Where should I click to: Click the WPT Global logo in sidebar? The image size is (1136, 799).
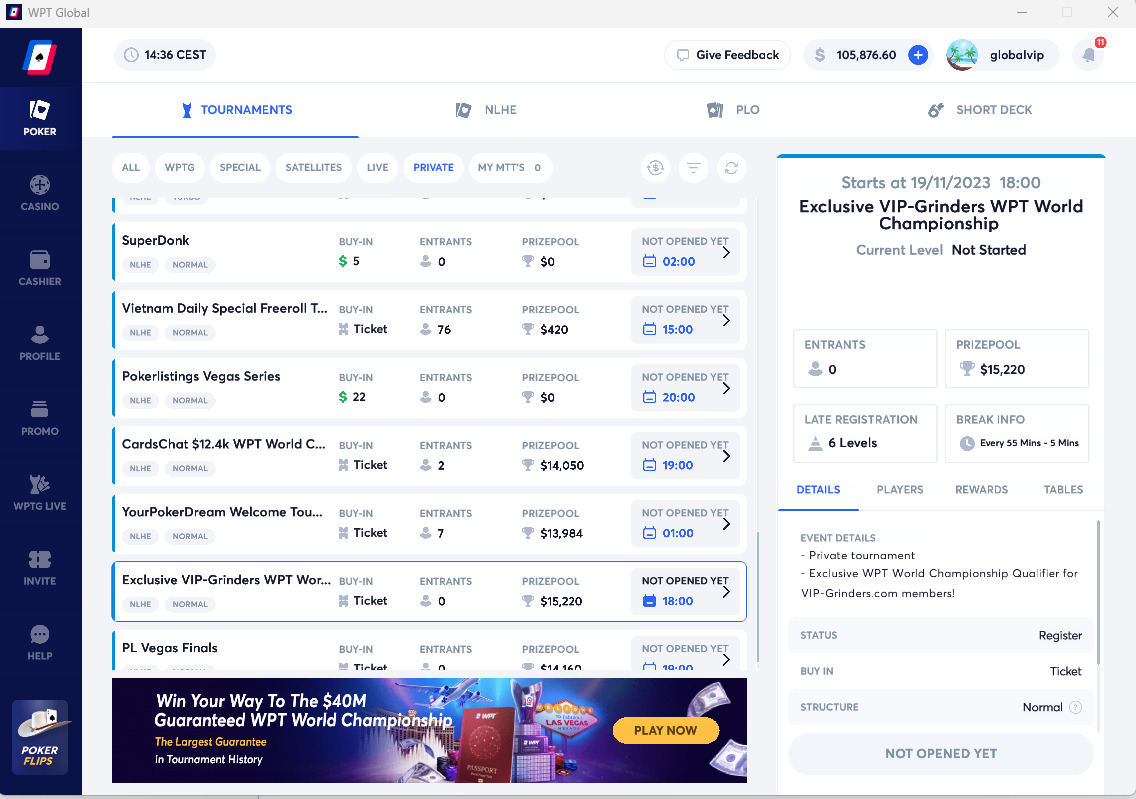[40, 57]
